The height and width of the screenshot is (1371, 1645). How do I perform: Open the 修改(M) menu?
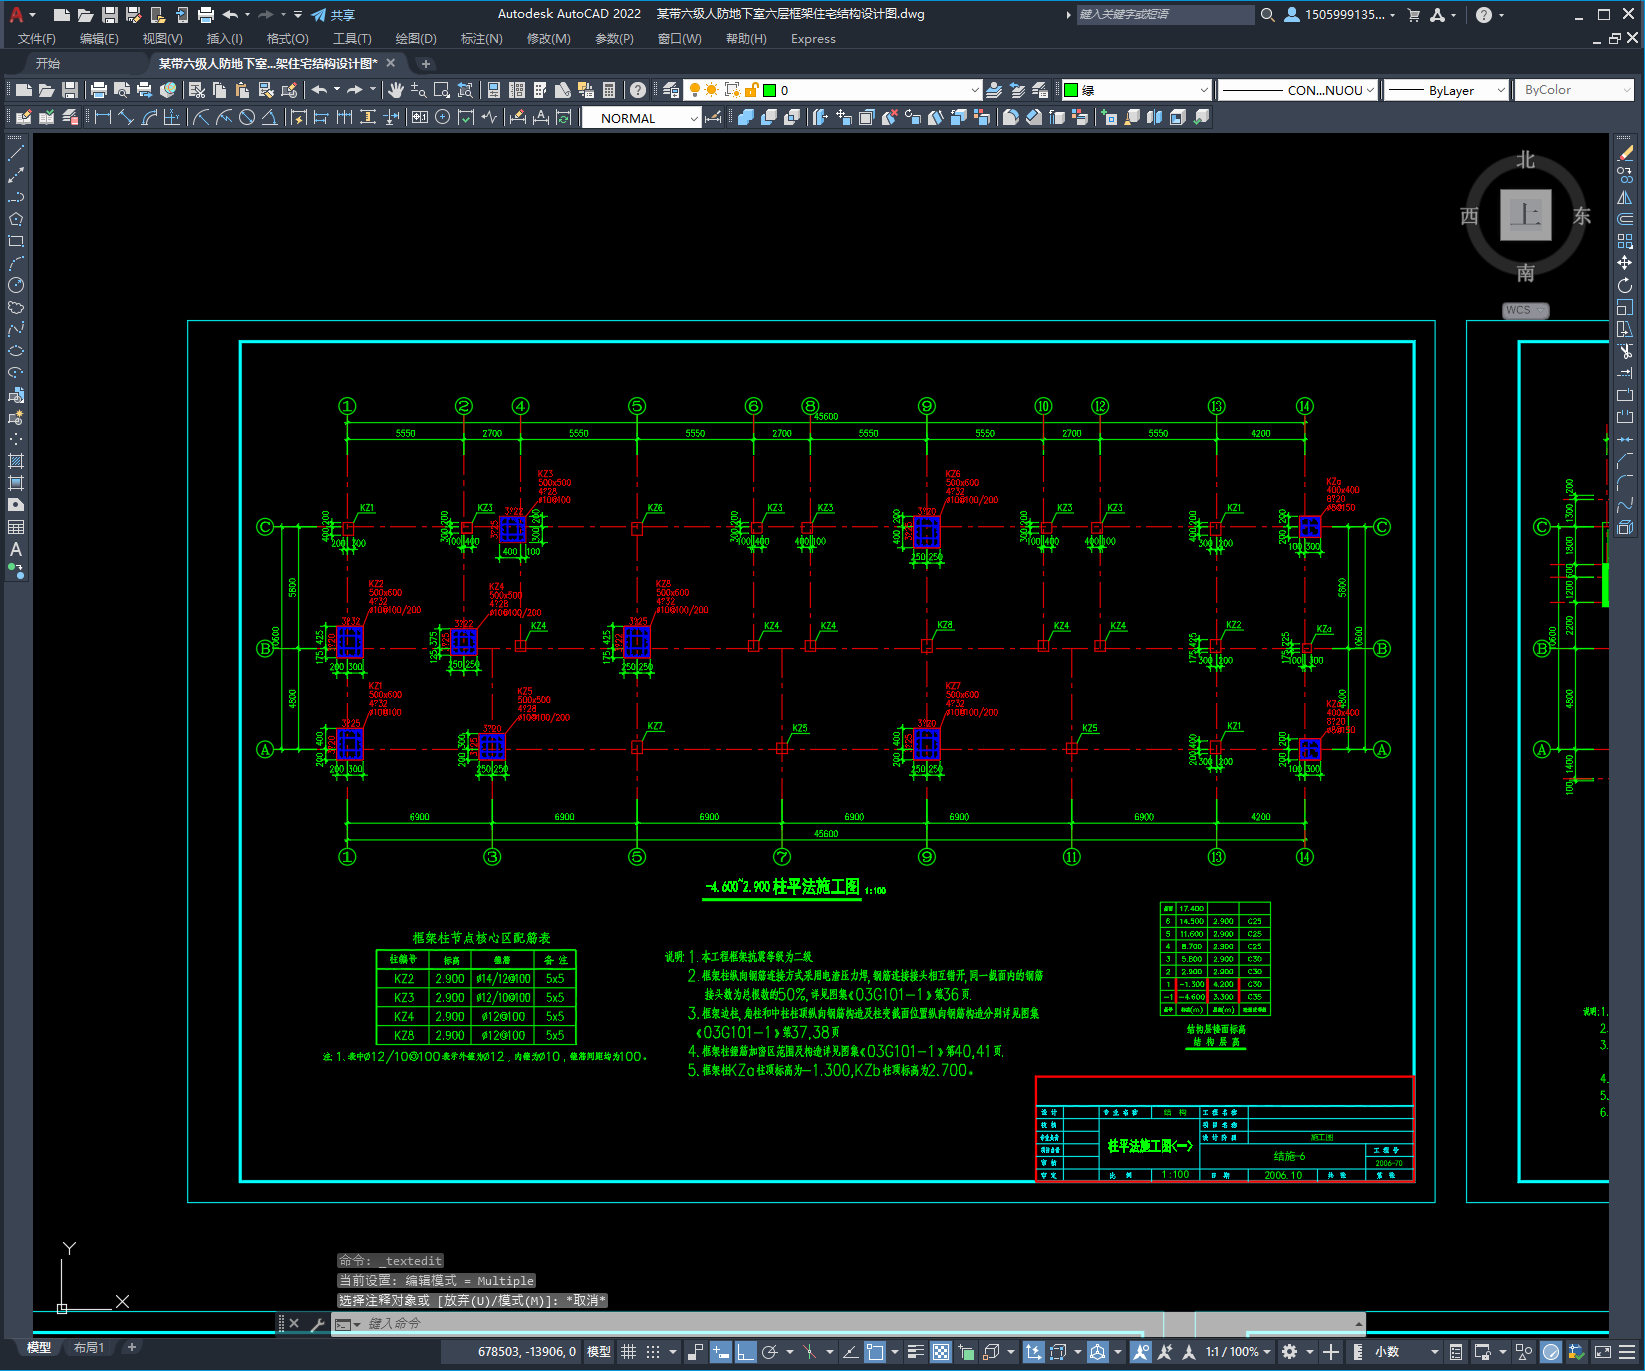coord(548,39)
